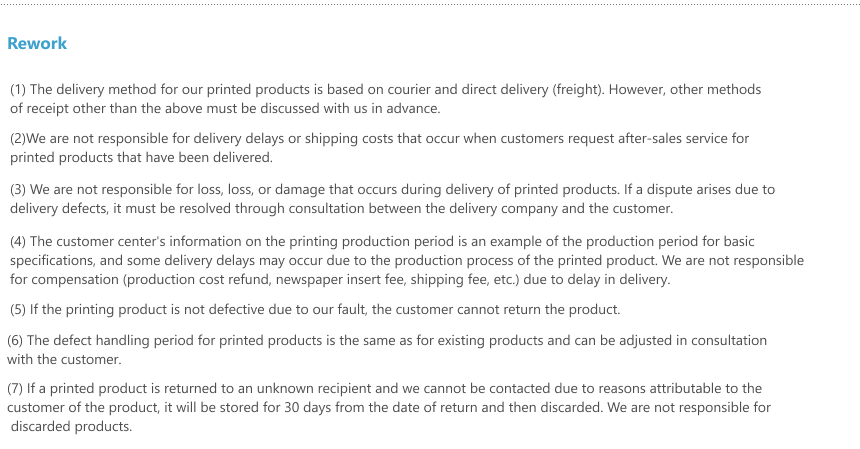Viewport: 860px width, 449px height.
Task: Click paragraph (6) about defect handling period
Action: point(387,350)
